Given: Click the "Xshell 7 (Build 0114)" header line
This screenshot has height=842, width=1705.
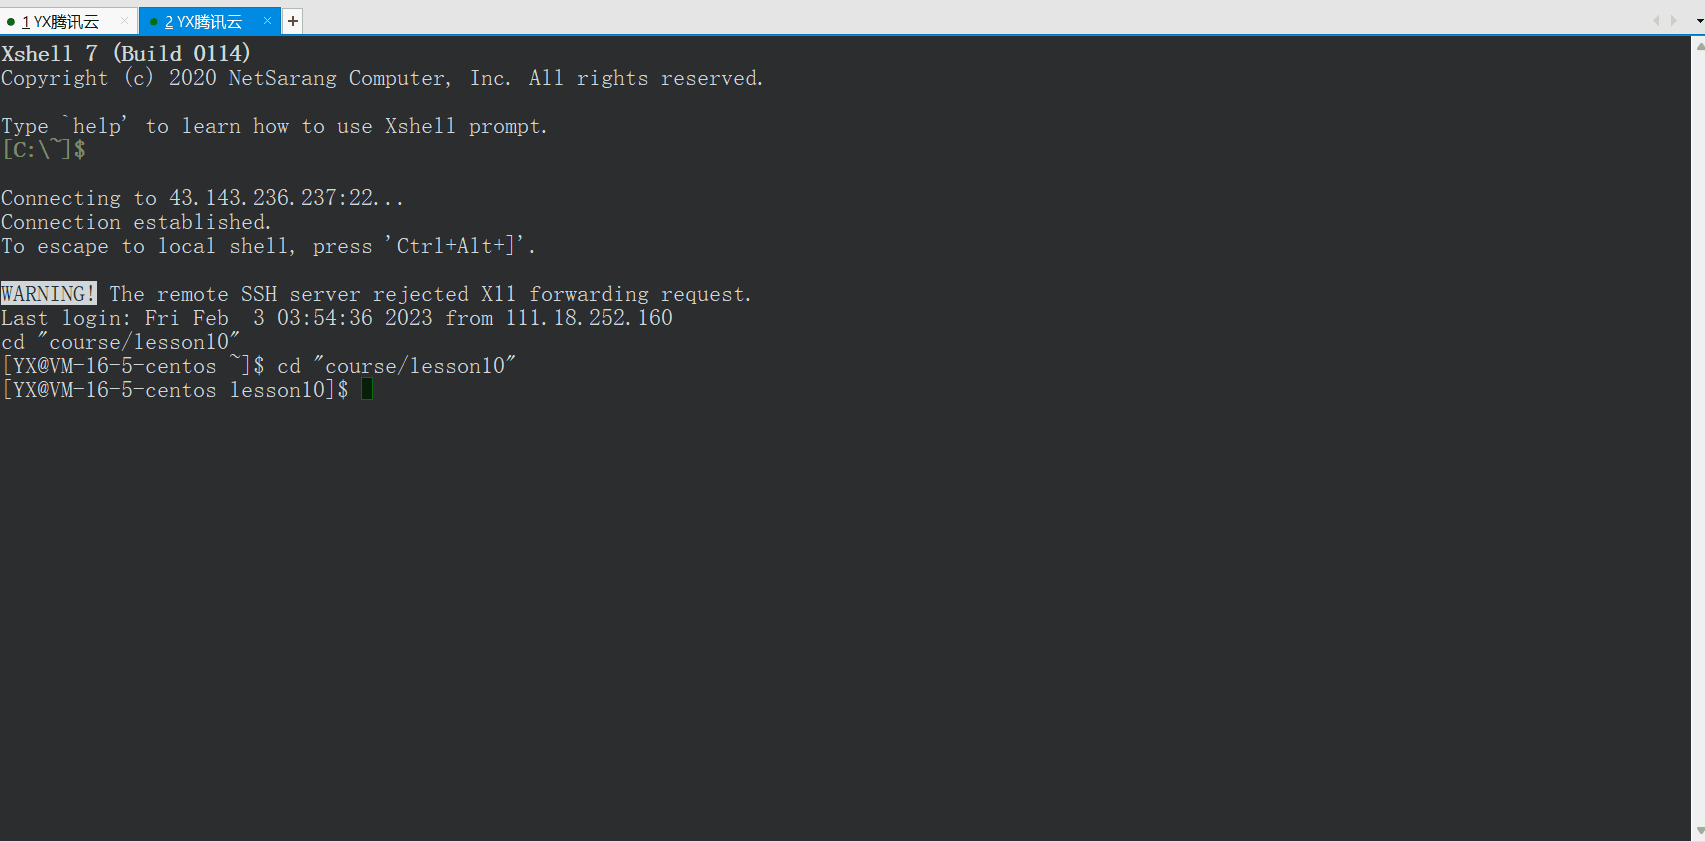Looking at the screenshot, I should click(126, 53).
